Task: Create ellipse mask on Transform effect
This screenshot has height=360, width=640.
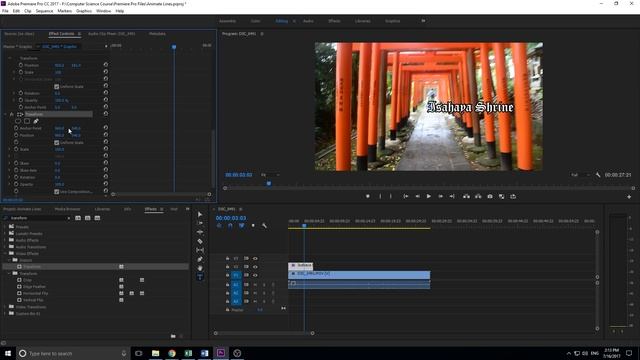Action: [18, 121]
